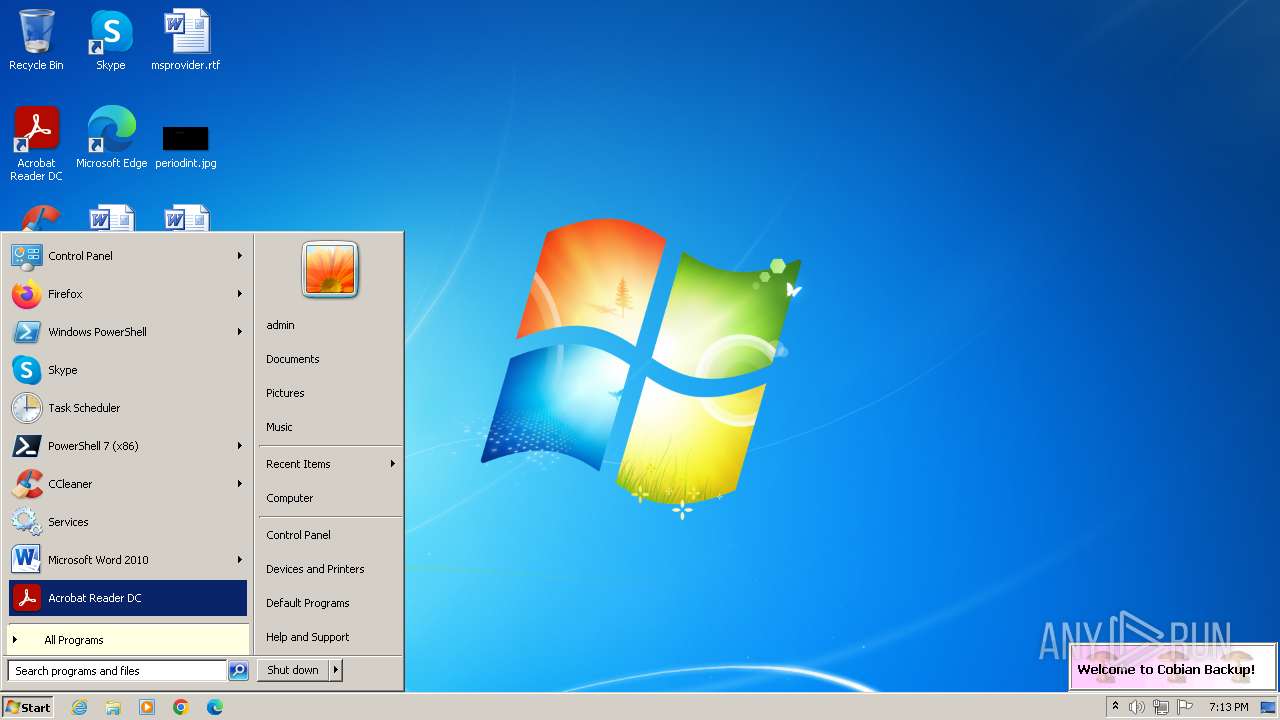Open Internet Explorer from taskbar
The height and width of the screenshot is (720, 1280).
click(x=79, y=707)
